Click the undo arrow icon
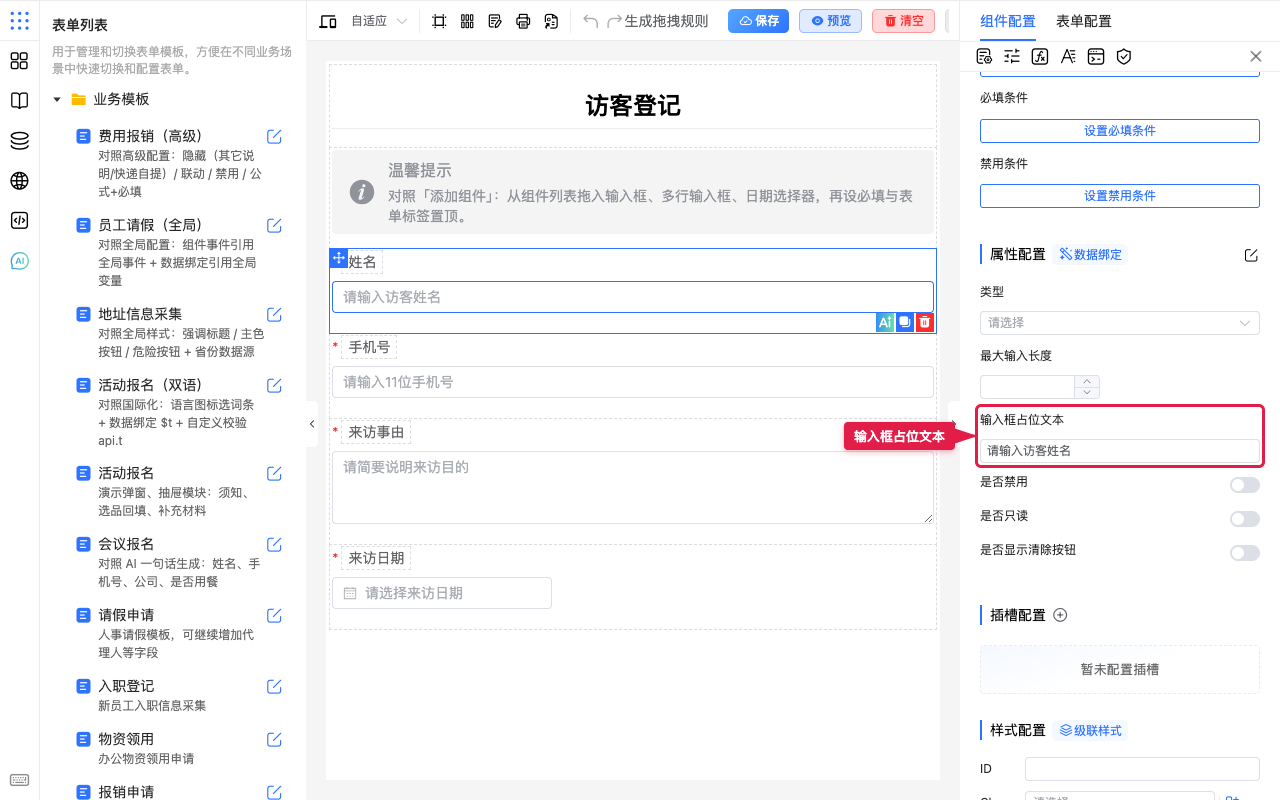The width and height of the screenshot is (1280, 800). [591, 21]
